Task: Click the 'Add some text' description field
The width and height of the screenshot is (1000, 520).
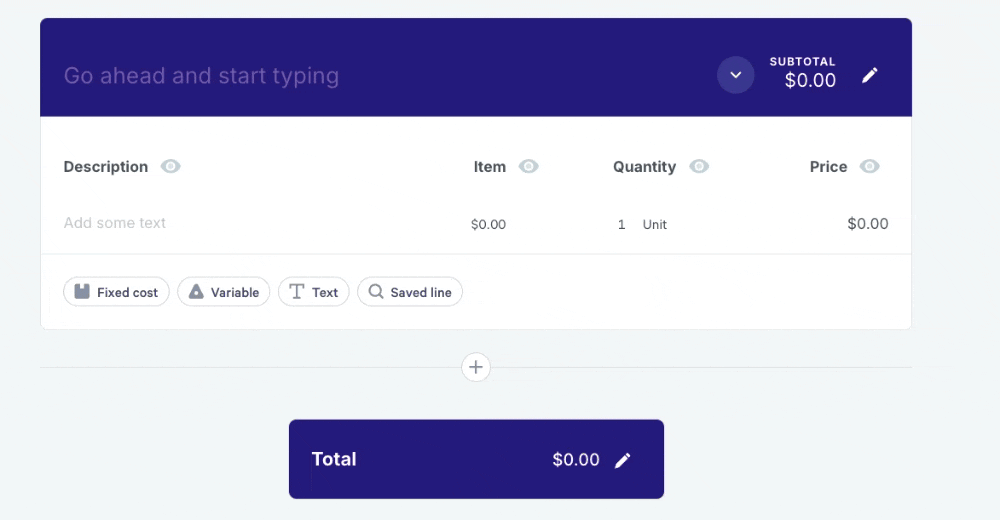Action: pyautogui.click(x=115, y=223)
